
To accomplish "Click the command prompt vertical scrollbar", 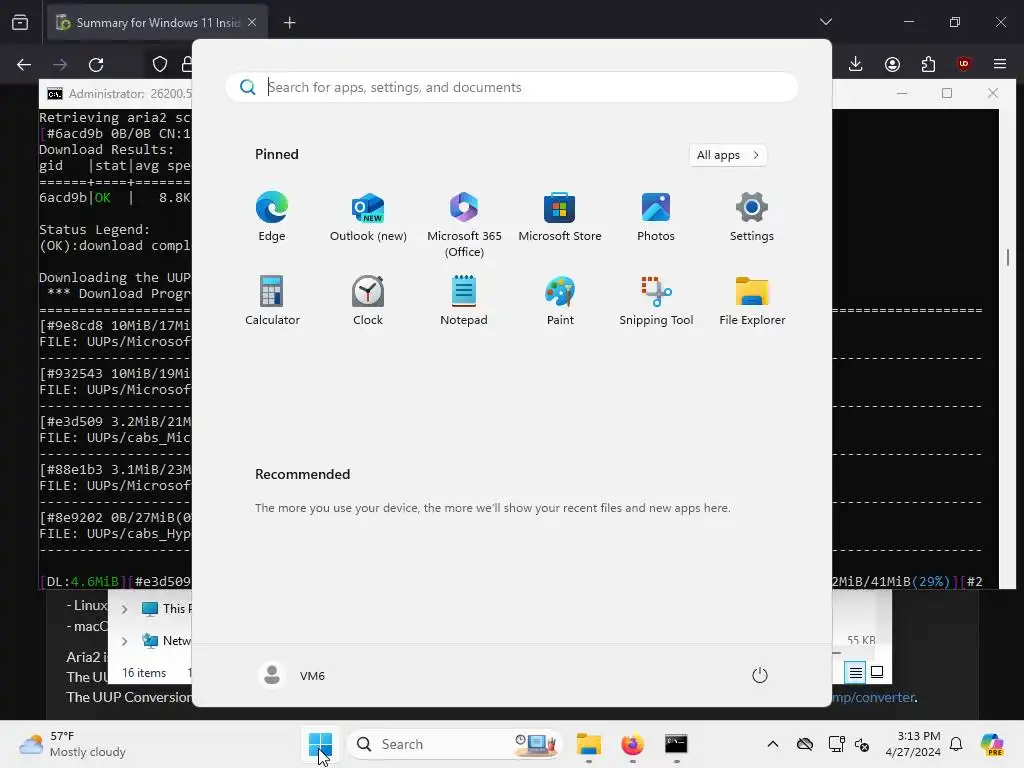I will coord(1008,257).
